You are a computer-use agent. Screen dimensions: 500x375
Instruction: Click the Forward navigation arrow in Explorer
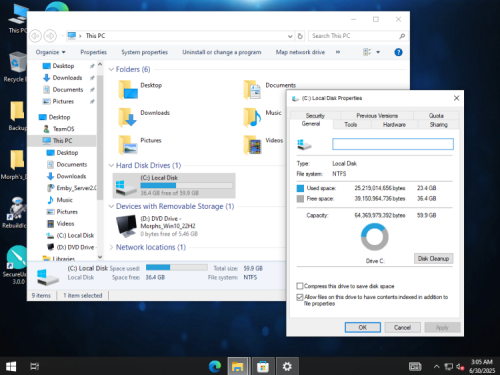click(50, 36)
